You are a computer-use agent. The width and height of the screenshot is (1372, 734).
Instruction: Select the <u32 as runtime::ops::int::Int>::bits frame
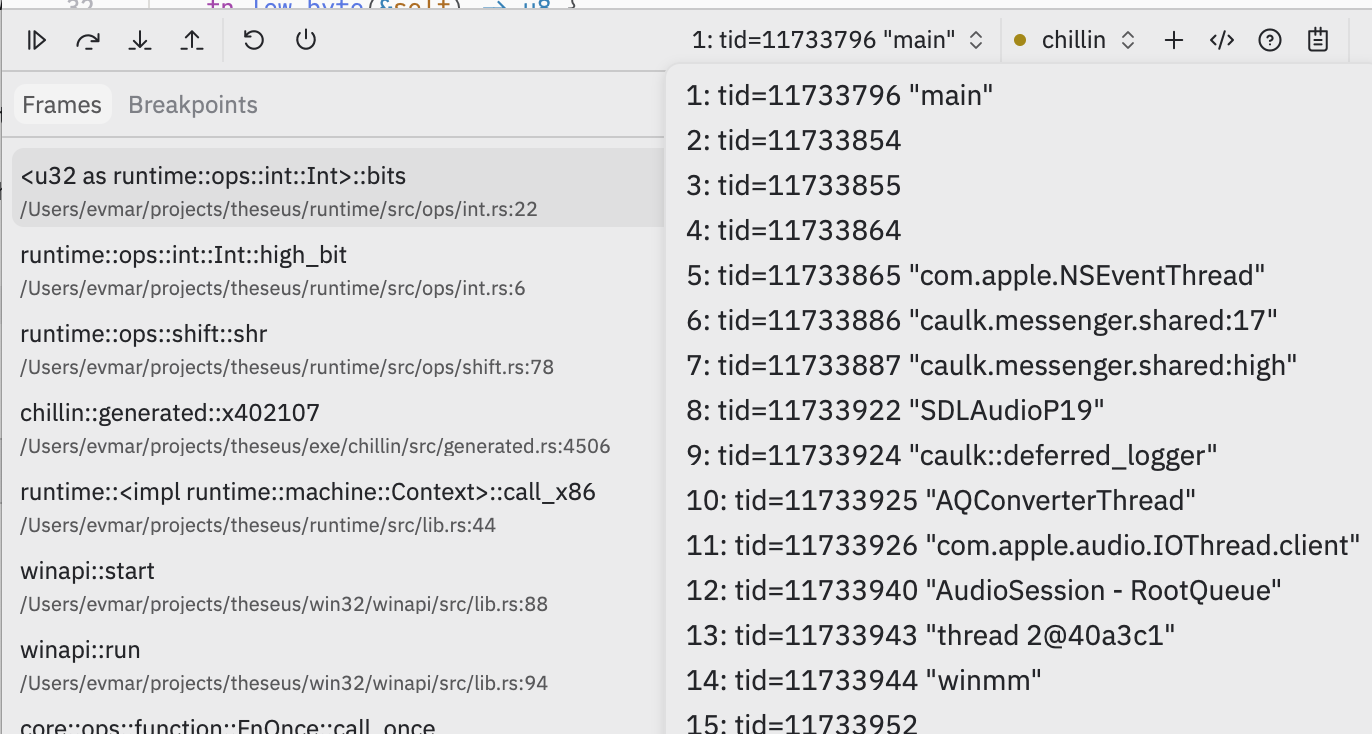click(x=338, y=187)
